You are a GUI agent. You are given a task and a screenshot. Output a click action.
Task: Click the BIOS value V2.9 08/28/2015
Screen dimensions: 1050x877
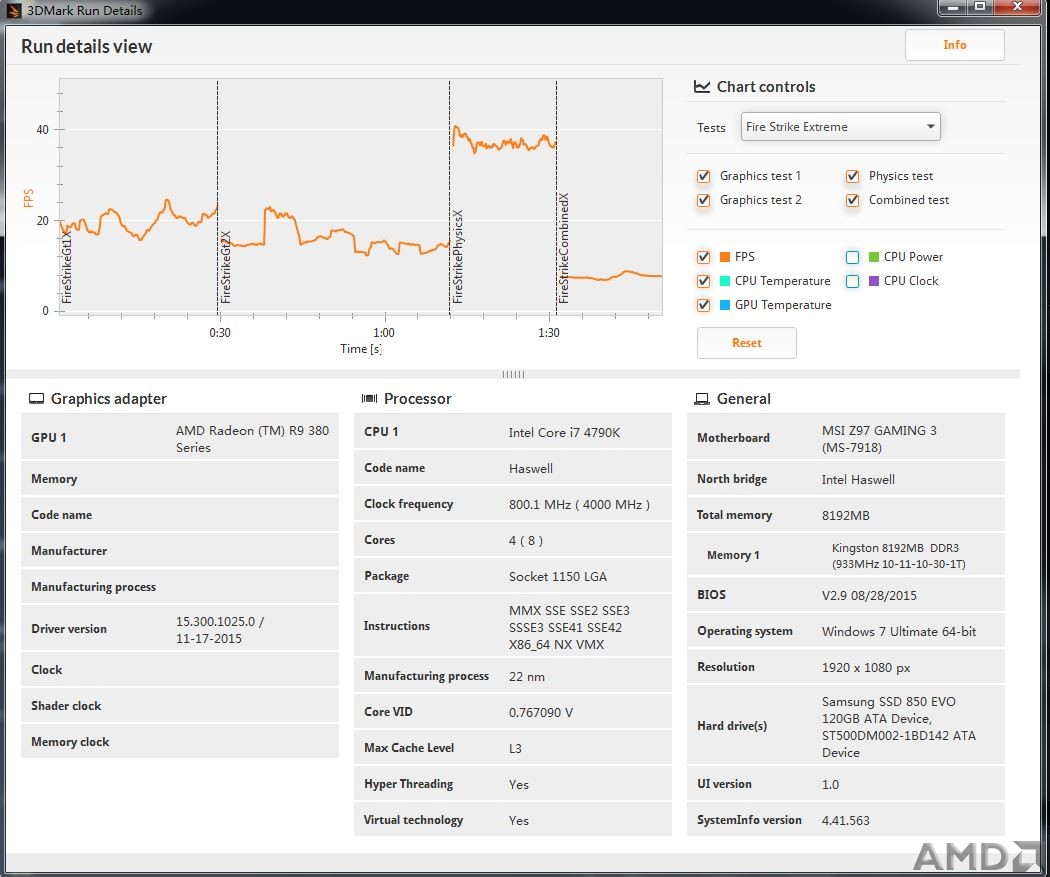(x=869, y=596)
